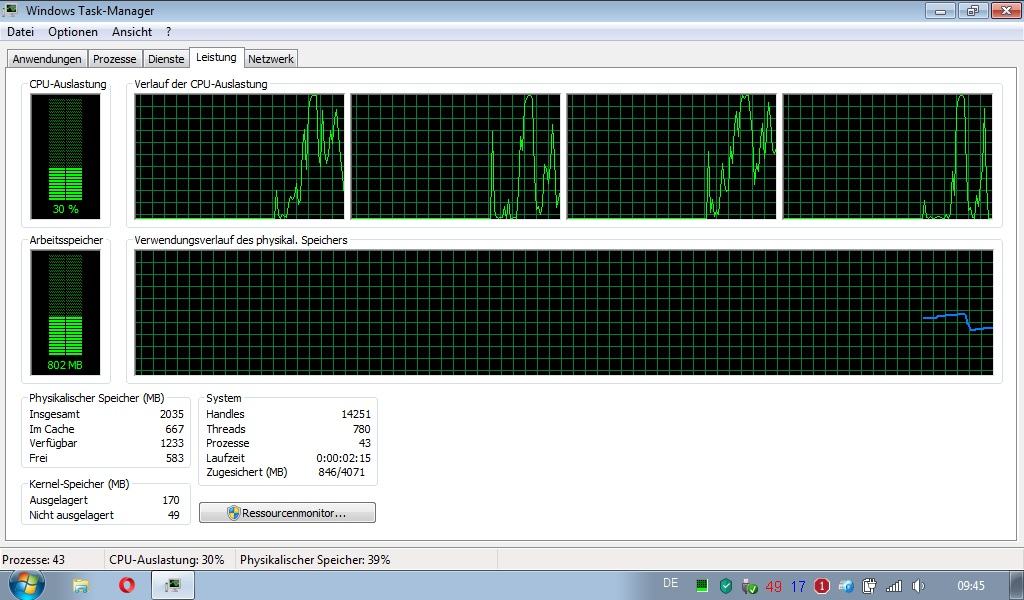Screen dimensions: 1024x600
Task: Open the Windows Start orb
Action: pos(26,585)
